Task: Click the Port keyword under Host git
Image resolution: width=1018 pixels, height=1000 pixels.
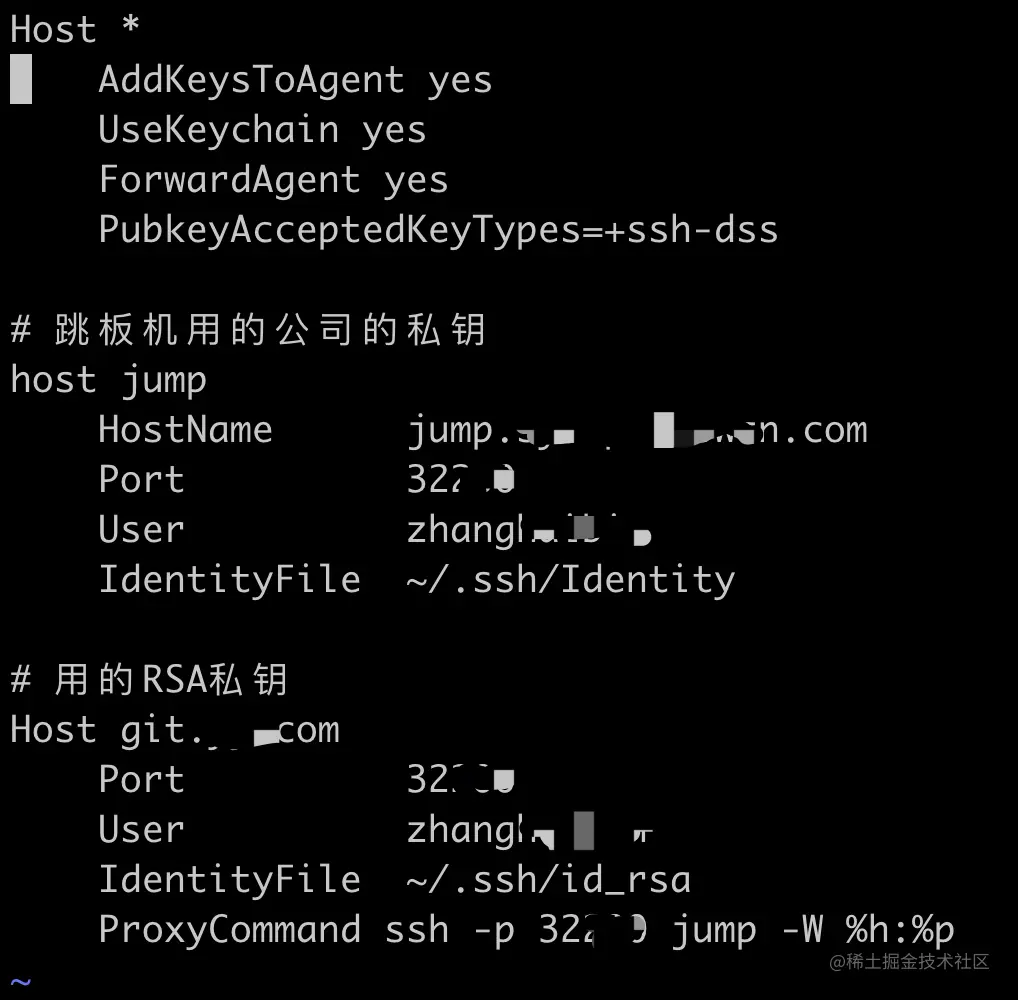Action: coord(141,780)
